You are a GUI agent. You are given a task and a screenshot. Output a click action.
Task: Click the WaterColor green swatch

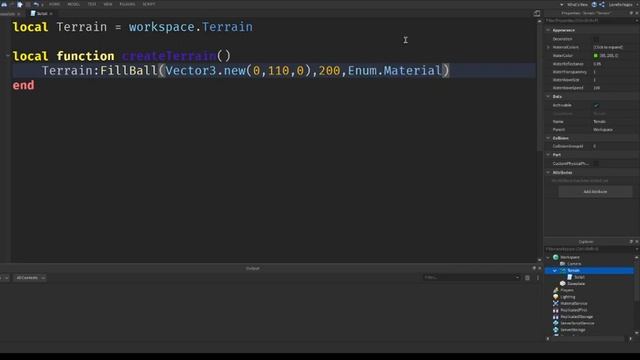pyautogui.click(x=596, y=56)
